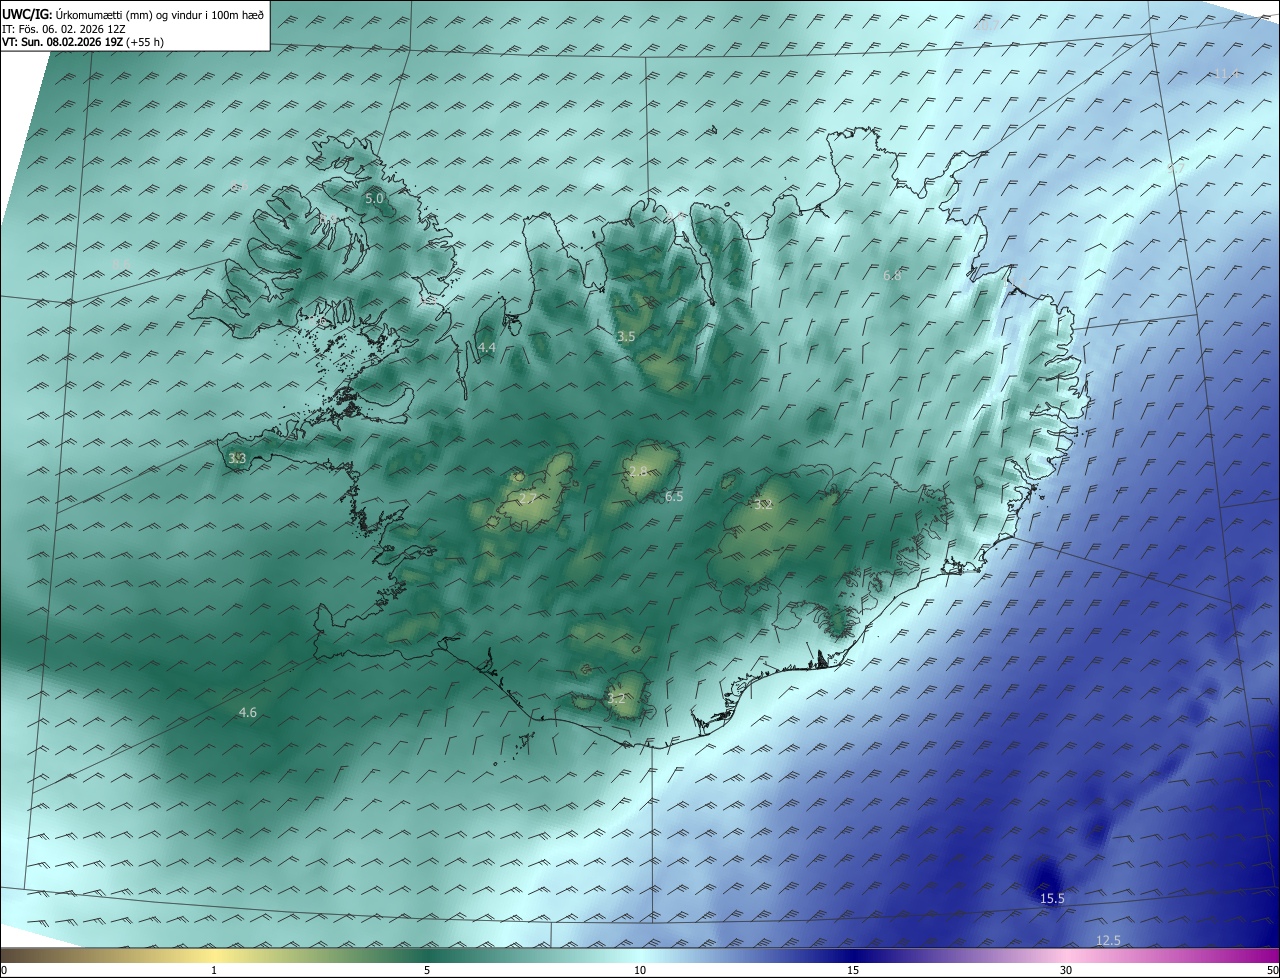Click the 15.5 value over the dark blue area

click(1052, 899)
